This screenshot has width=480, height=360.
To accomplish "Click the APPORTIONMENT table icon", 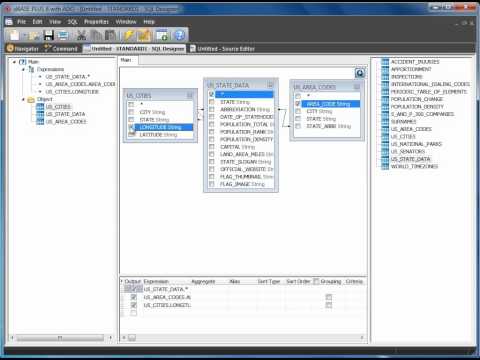I will tap(385, 69).
